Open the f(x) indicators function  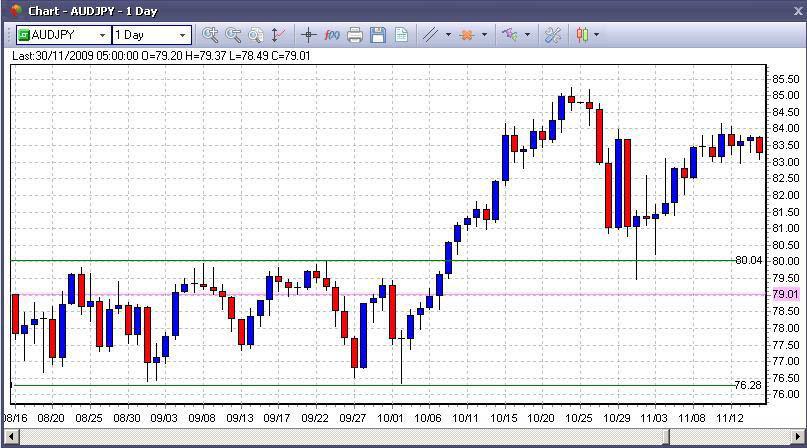(x=332, y=35)
